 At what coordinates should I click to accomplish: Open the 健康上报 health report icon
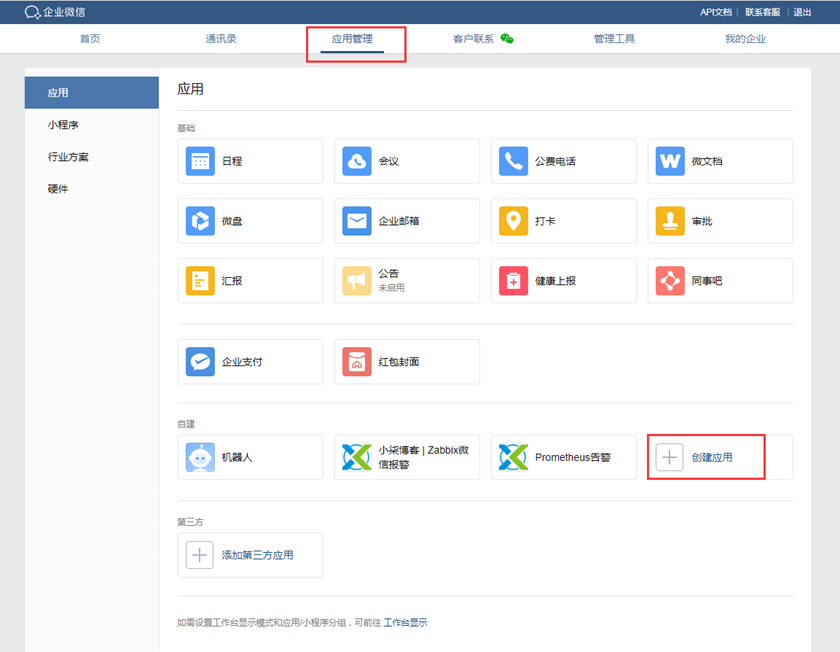[514, 281]
